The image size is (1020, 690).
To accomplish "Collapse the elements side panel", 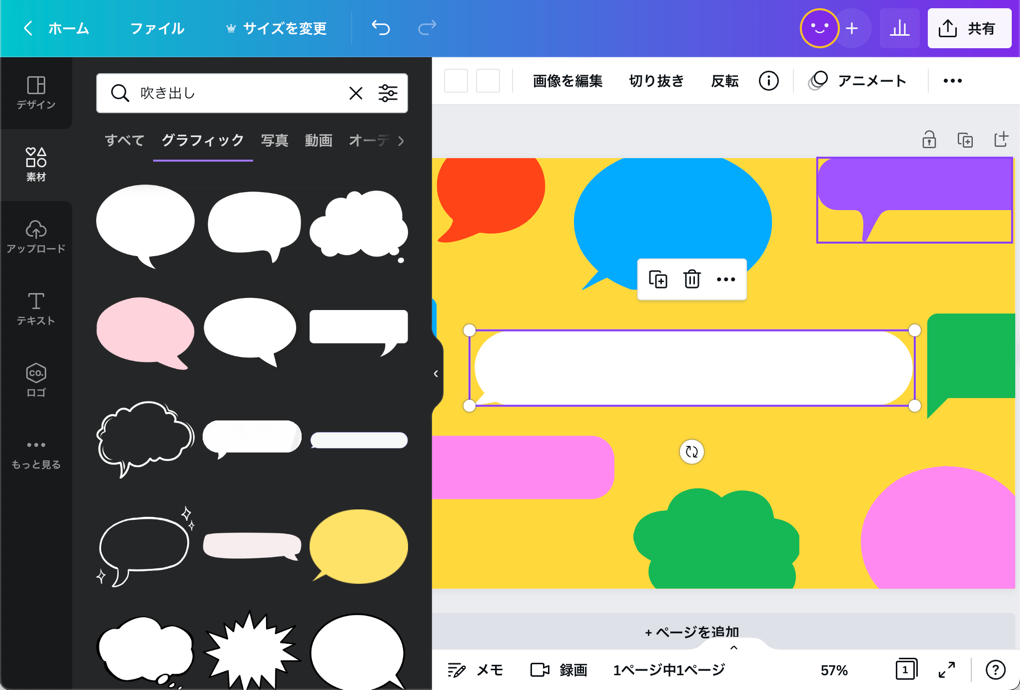I will click(434, 373).
